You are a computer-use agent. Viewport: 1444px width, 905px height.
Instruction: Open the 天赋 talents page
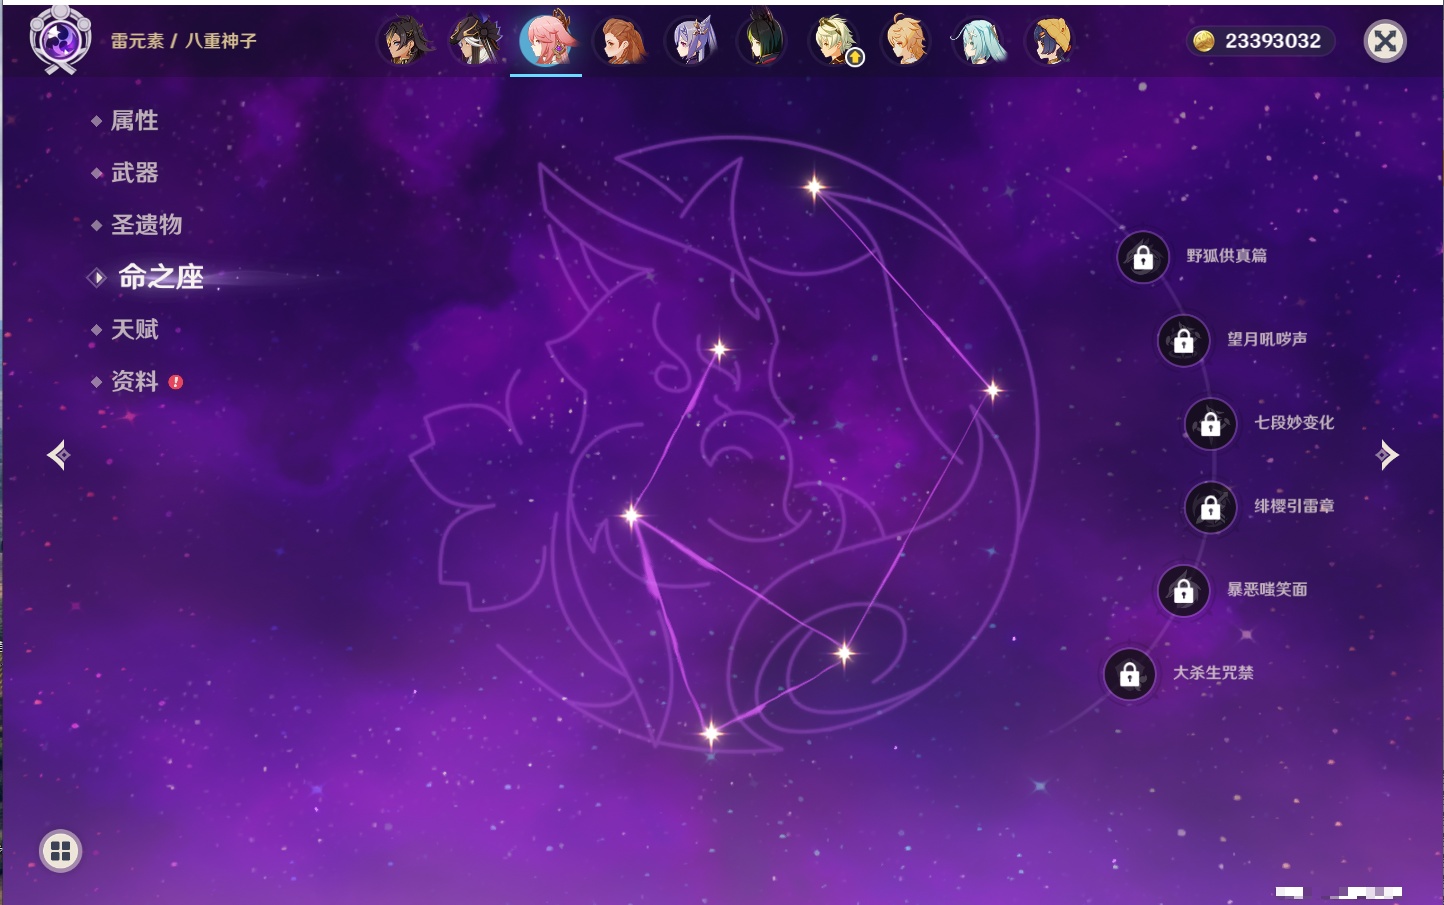(x=134, y=329)
